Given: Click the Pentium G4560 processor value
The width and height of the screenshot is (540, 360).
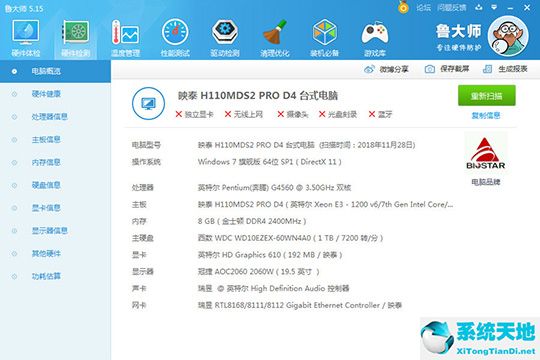Looking at the screenshot, I should click(x=274, y=188).
